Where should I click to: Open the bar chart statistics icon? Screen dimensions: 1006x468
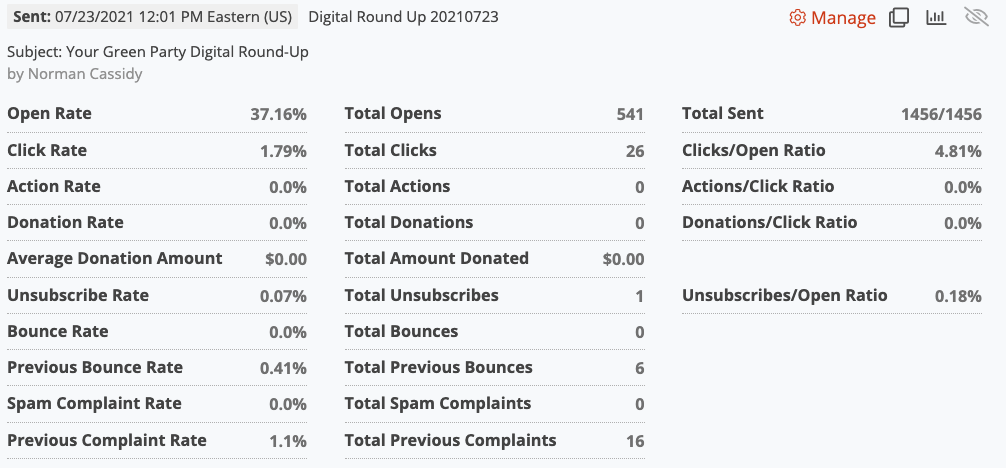937,17
